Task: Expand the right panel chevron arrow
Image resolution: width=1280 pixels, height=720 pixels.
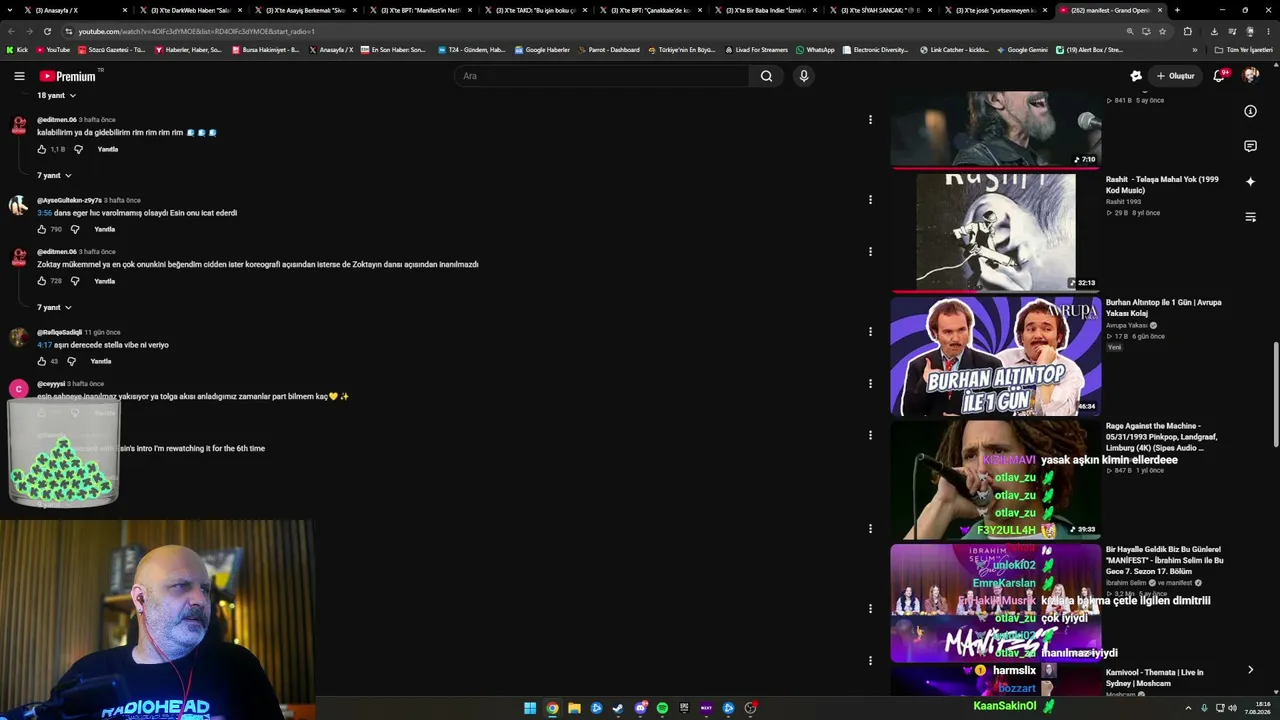Action: (x=1250, y=670)
